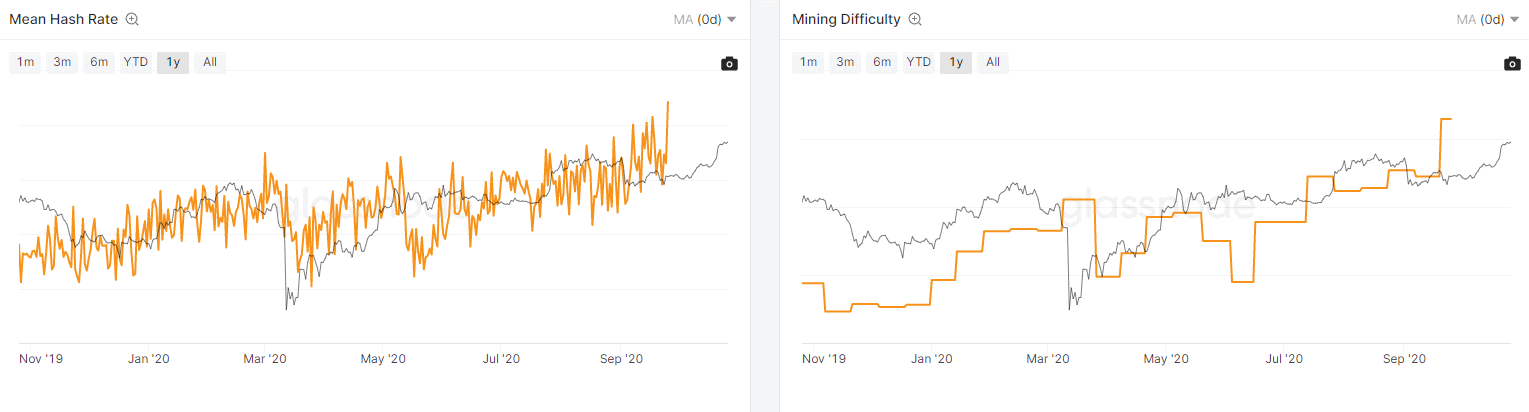This screenshot has height=412, width=1529.
Task: Select 1y range on Mining Difficulty
Action: [956, 62]
